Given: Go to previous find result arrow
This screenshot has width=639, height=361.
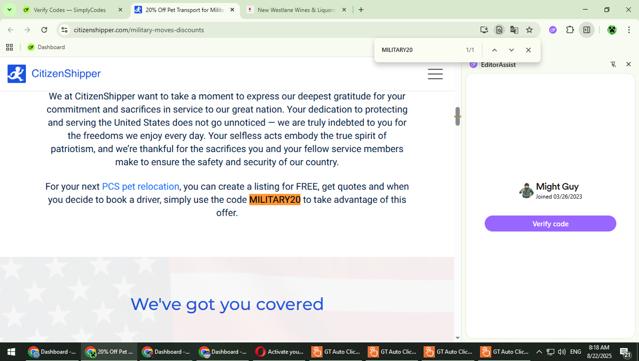Looking at the screenshot, I should tap(494, 50).
